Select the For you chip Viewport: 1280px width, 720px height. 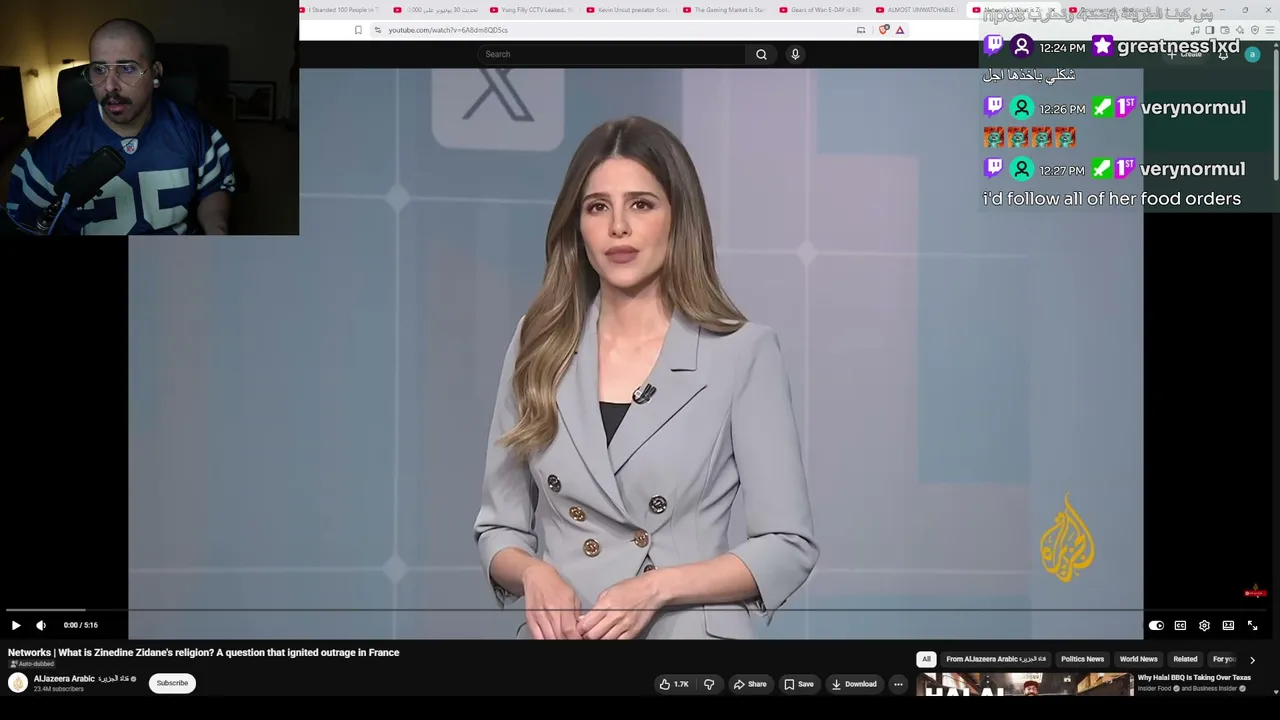pyautogui.click(x=1224, y=659)
